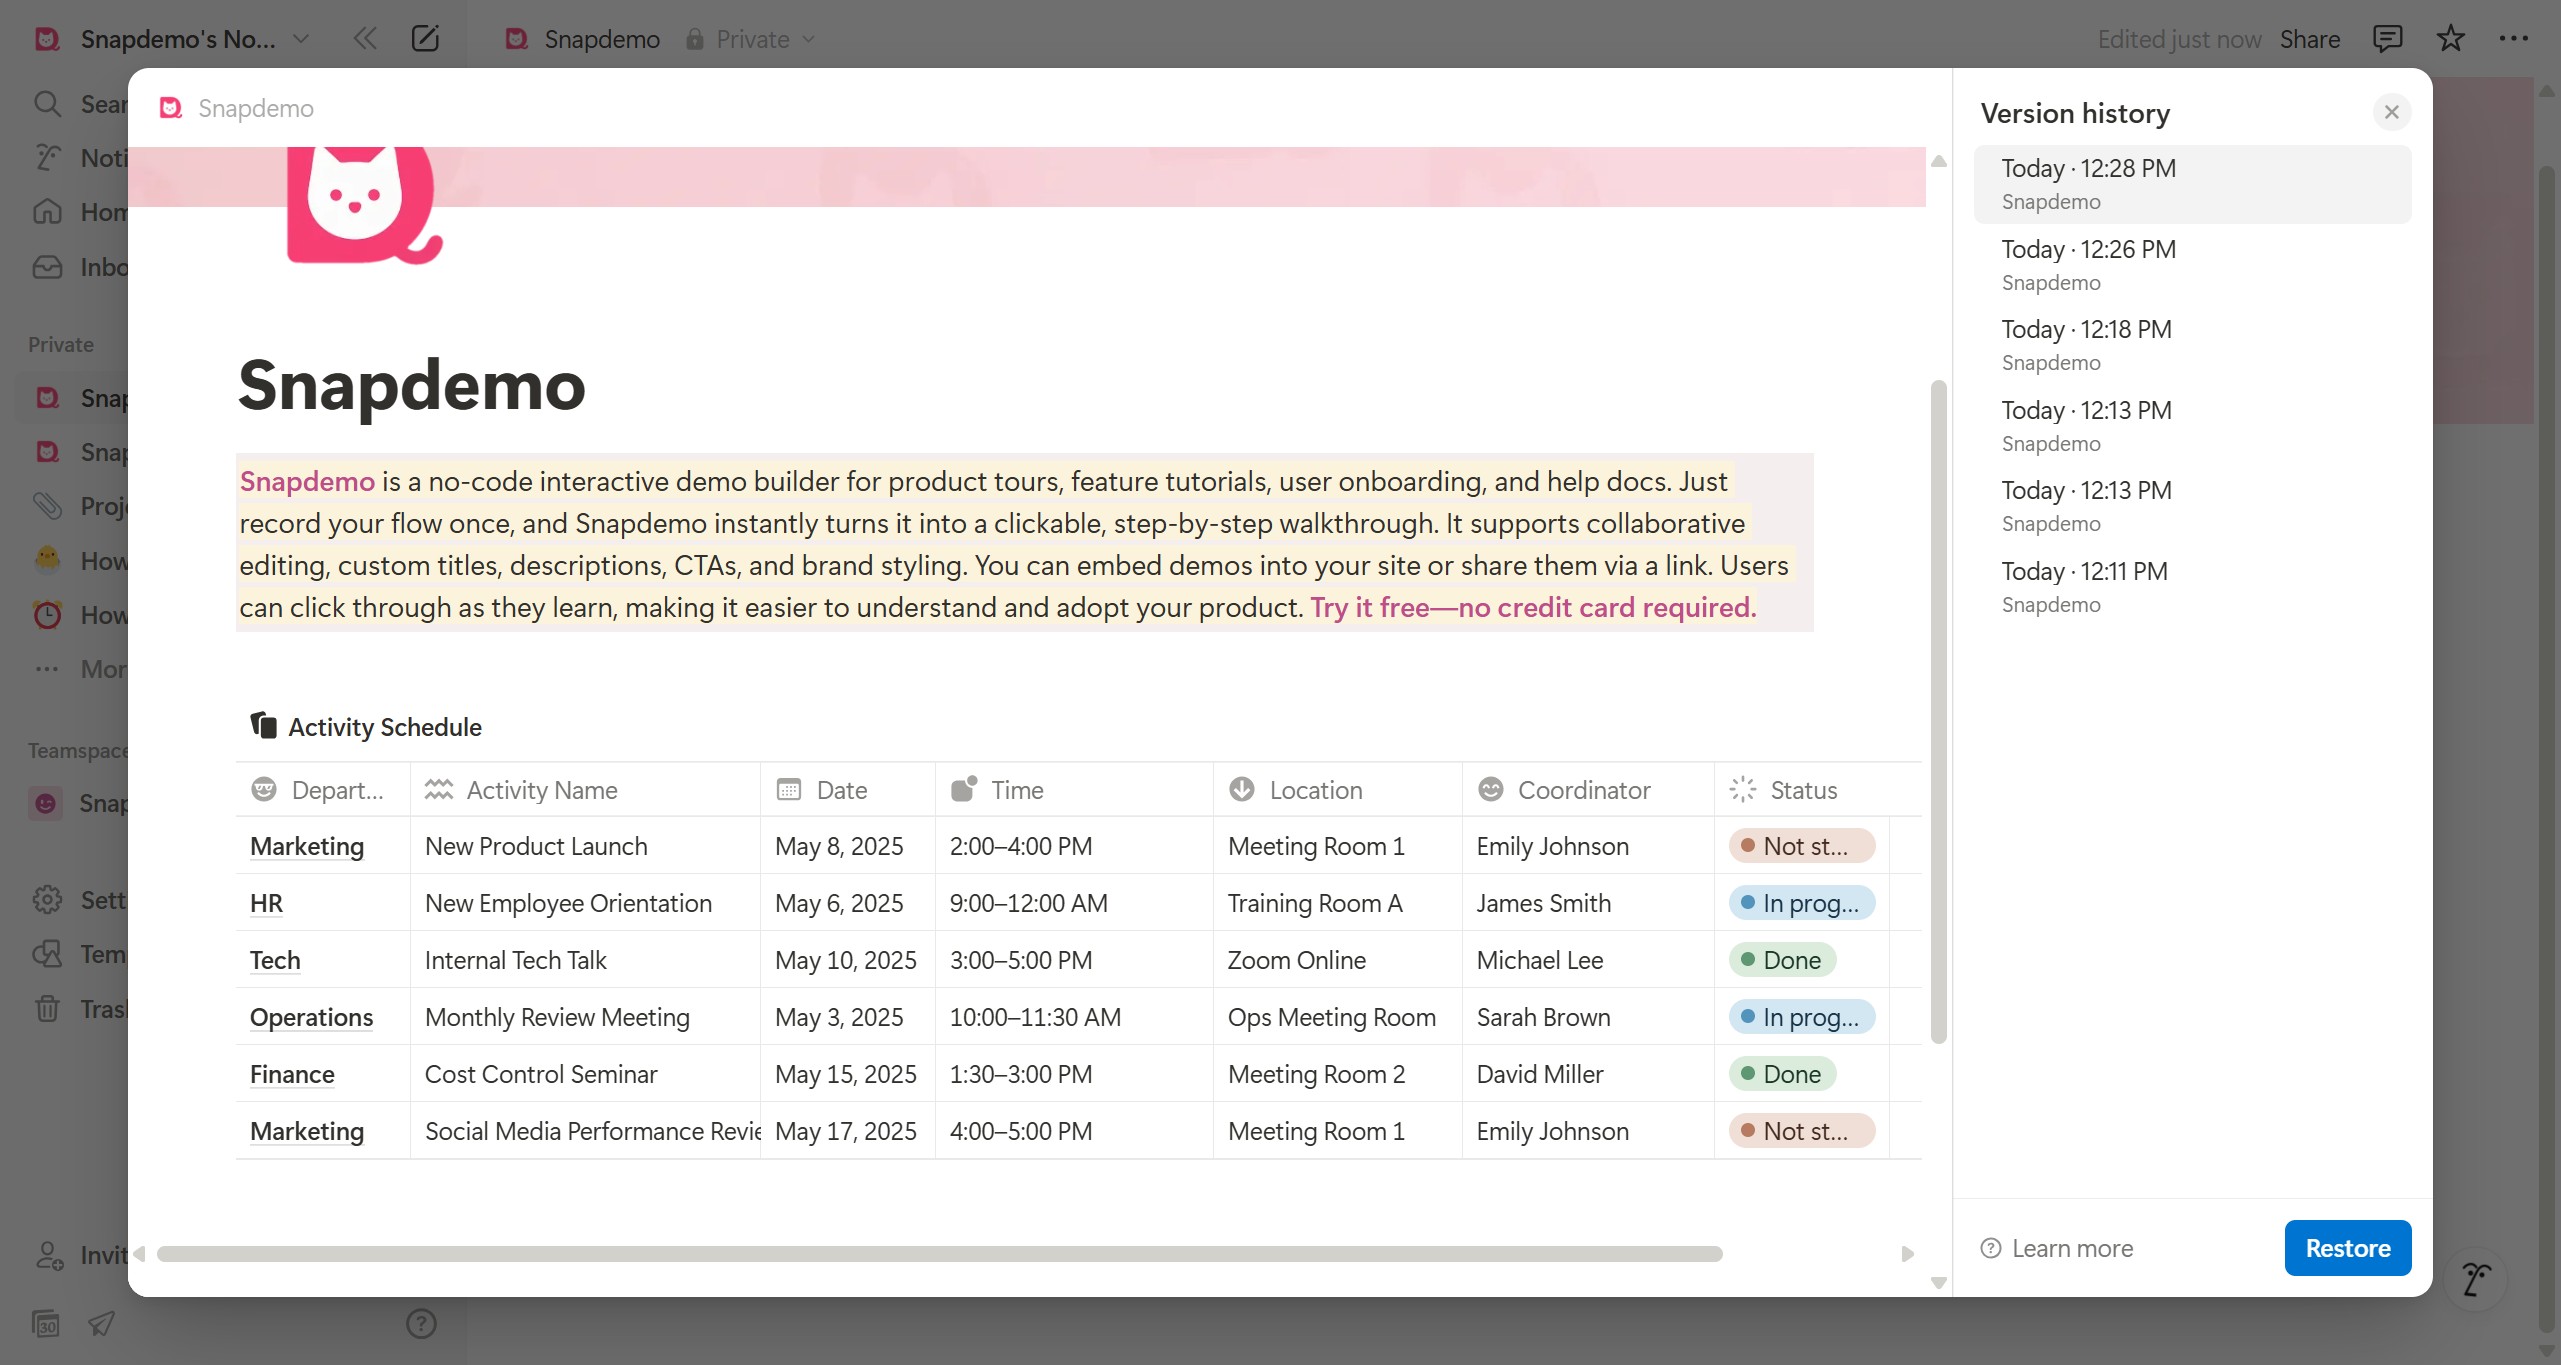The height and width of the screenshot is (1365, 2561).
Task: Click the Activity Schedule database icon
Action: (x=264, y=725)
